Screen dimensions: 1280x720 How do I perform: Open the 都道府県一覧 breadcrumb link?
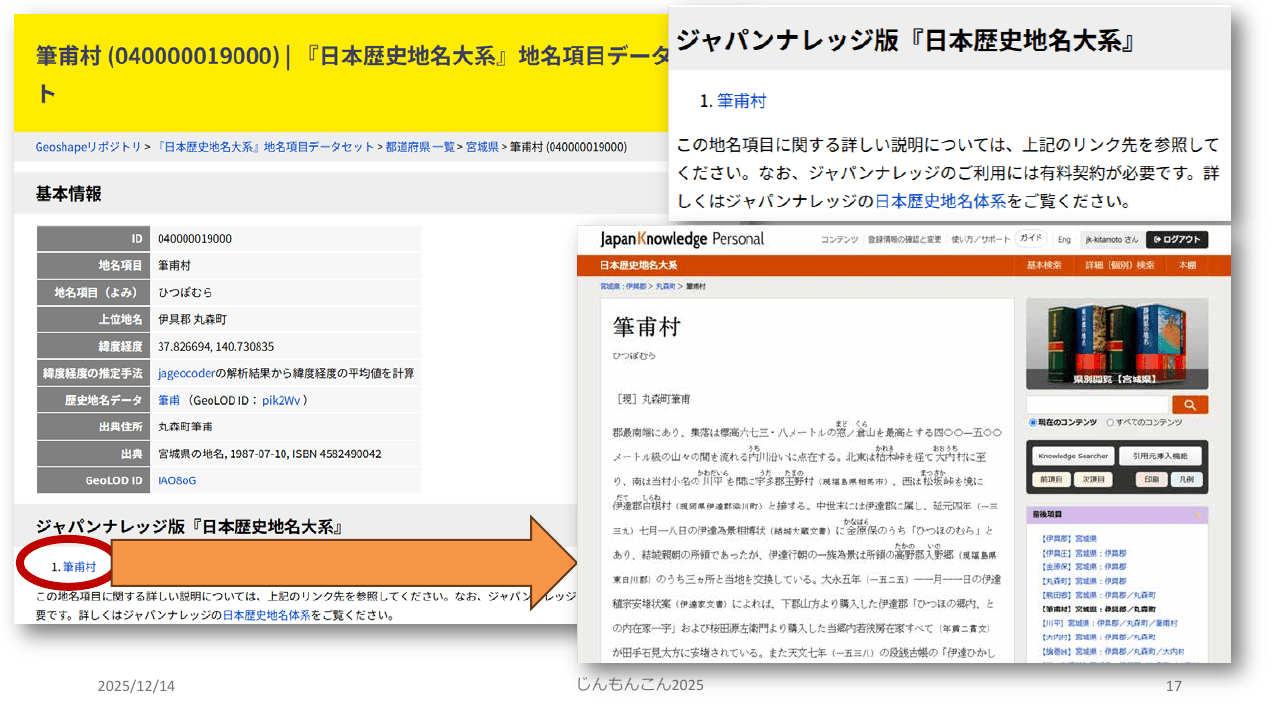pos(421,147)
